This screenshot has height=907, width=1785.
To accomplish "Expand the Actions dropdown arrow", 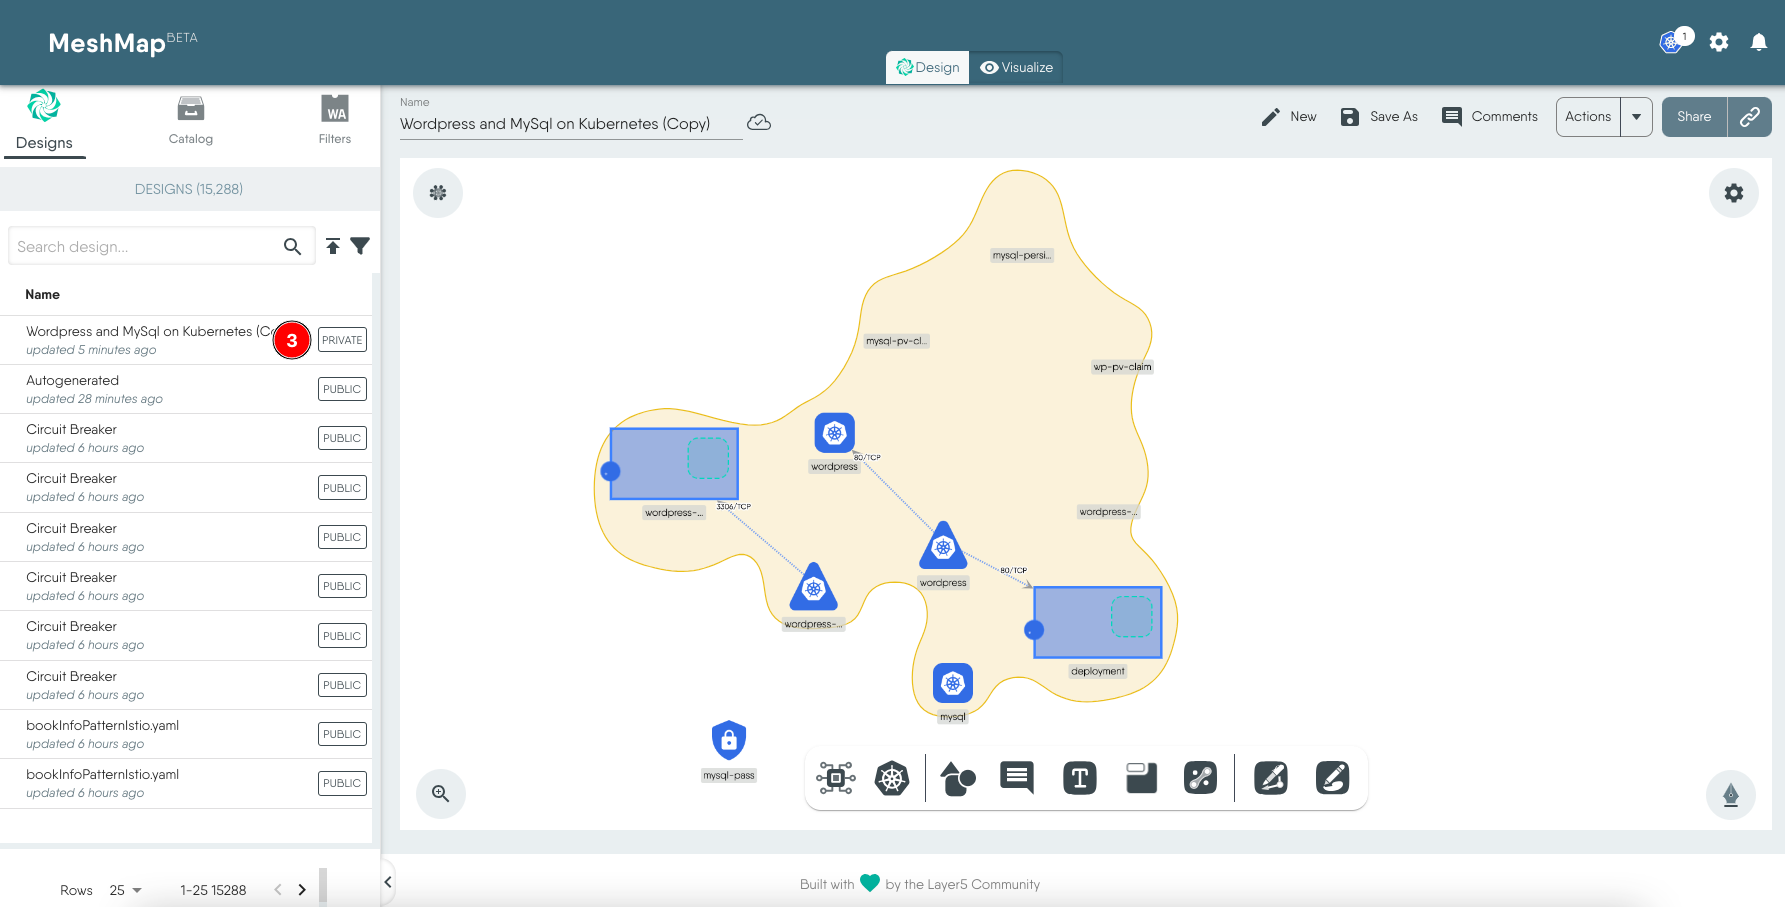I will (x=1636, y=117).
